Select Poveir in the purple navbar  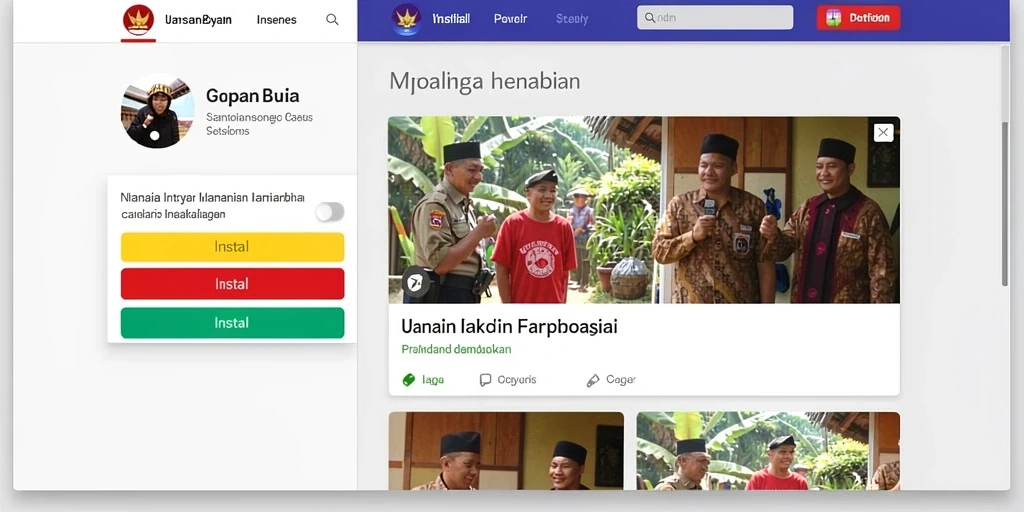tap(510, 19)
